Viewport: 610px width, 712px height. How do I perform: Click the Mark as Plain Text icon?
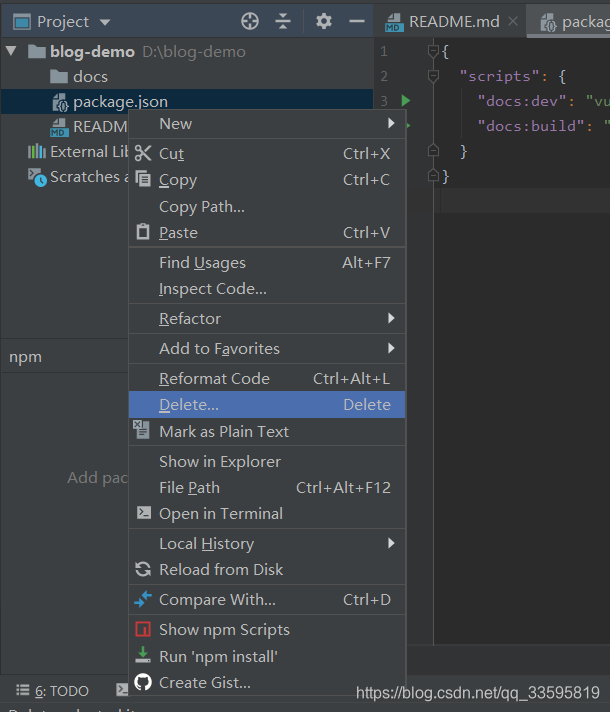[x=141, y=430]
